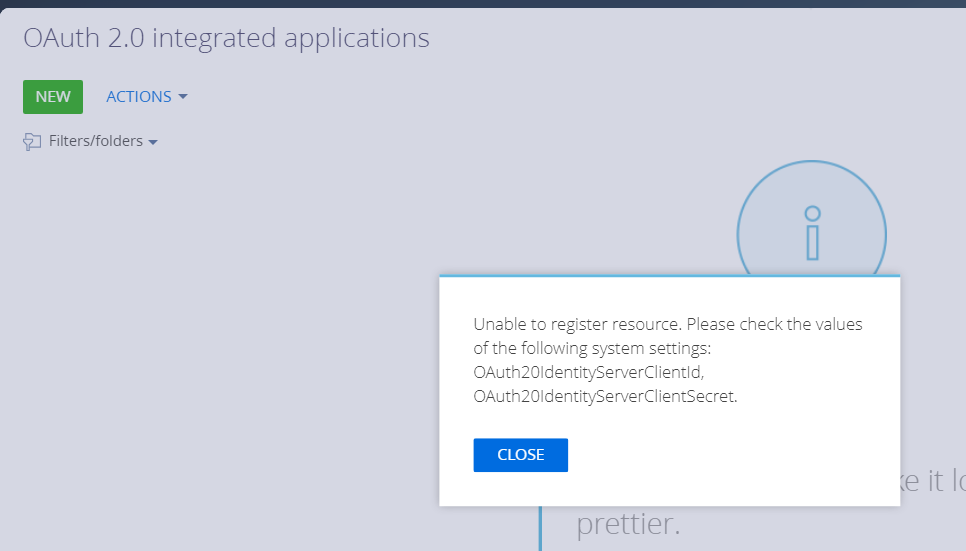The image size is (966, 551).
Task: Click the letter i inside the info circle
Action: tap(813, 232)
